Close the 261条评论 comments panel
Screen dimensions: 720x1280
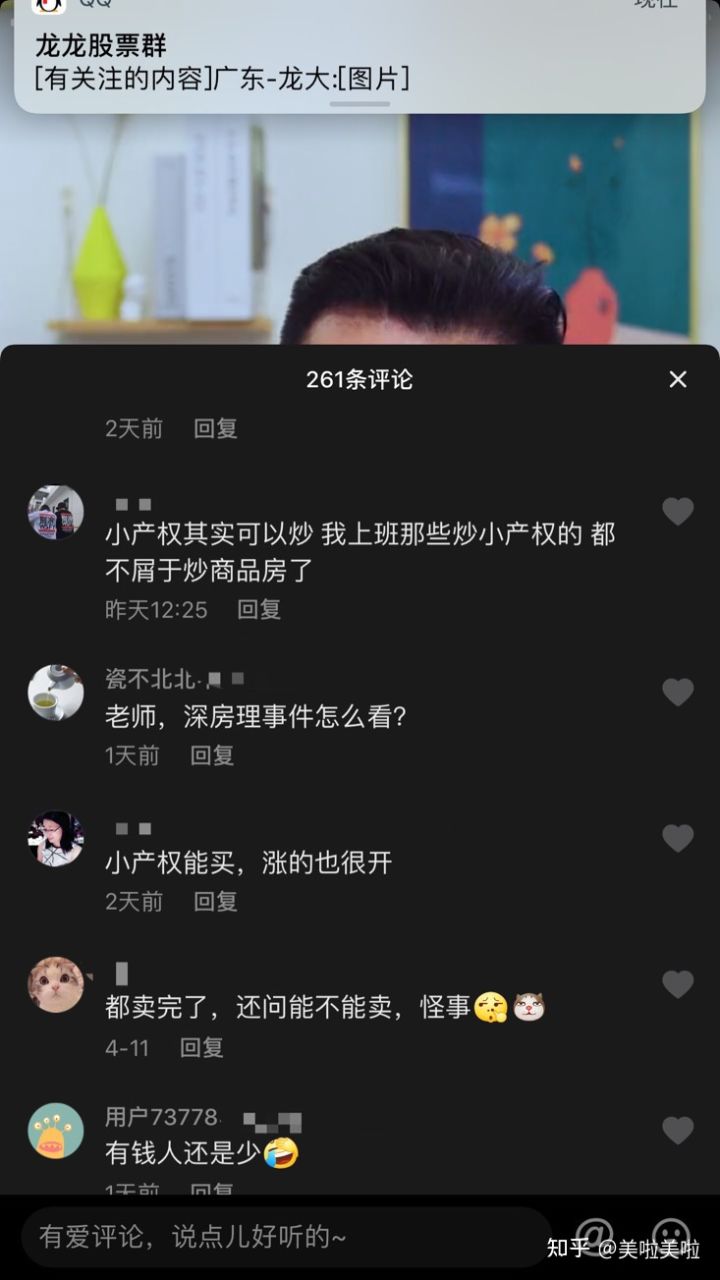[x=678, y=379]
